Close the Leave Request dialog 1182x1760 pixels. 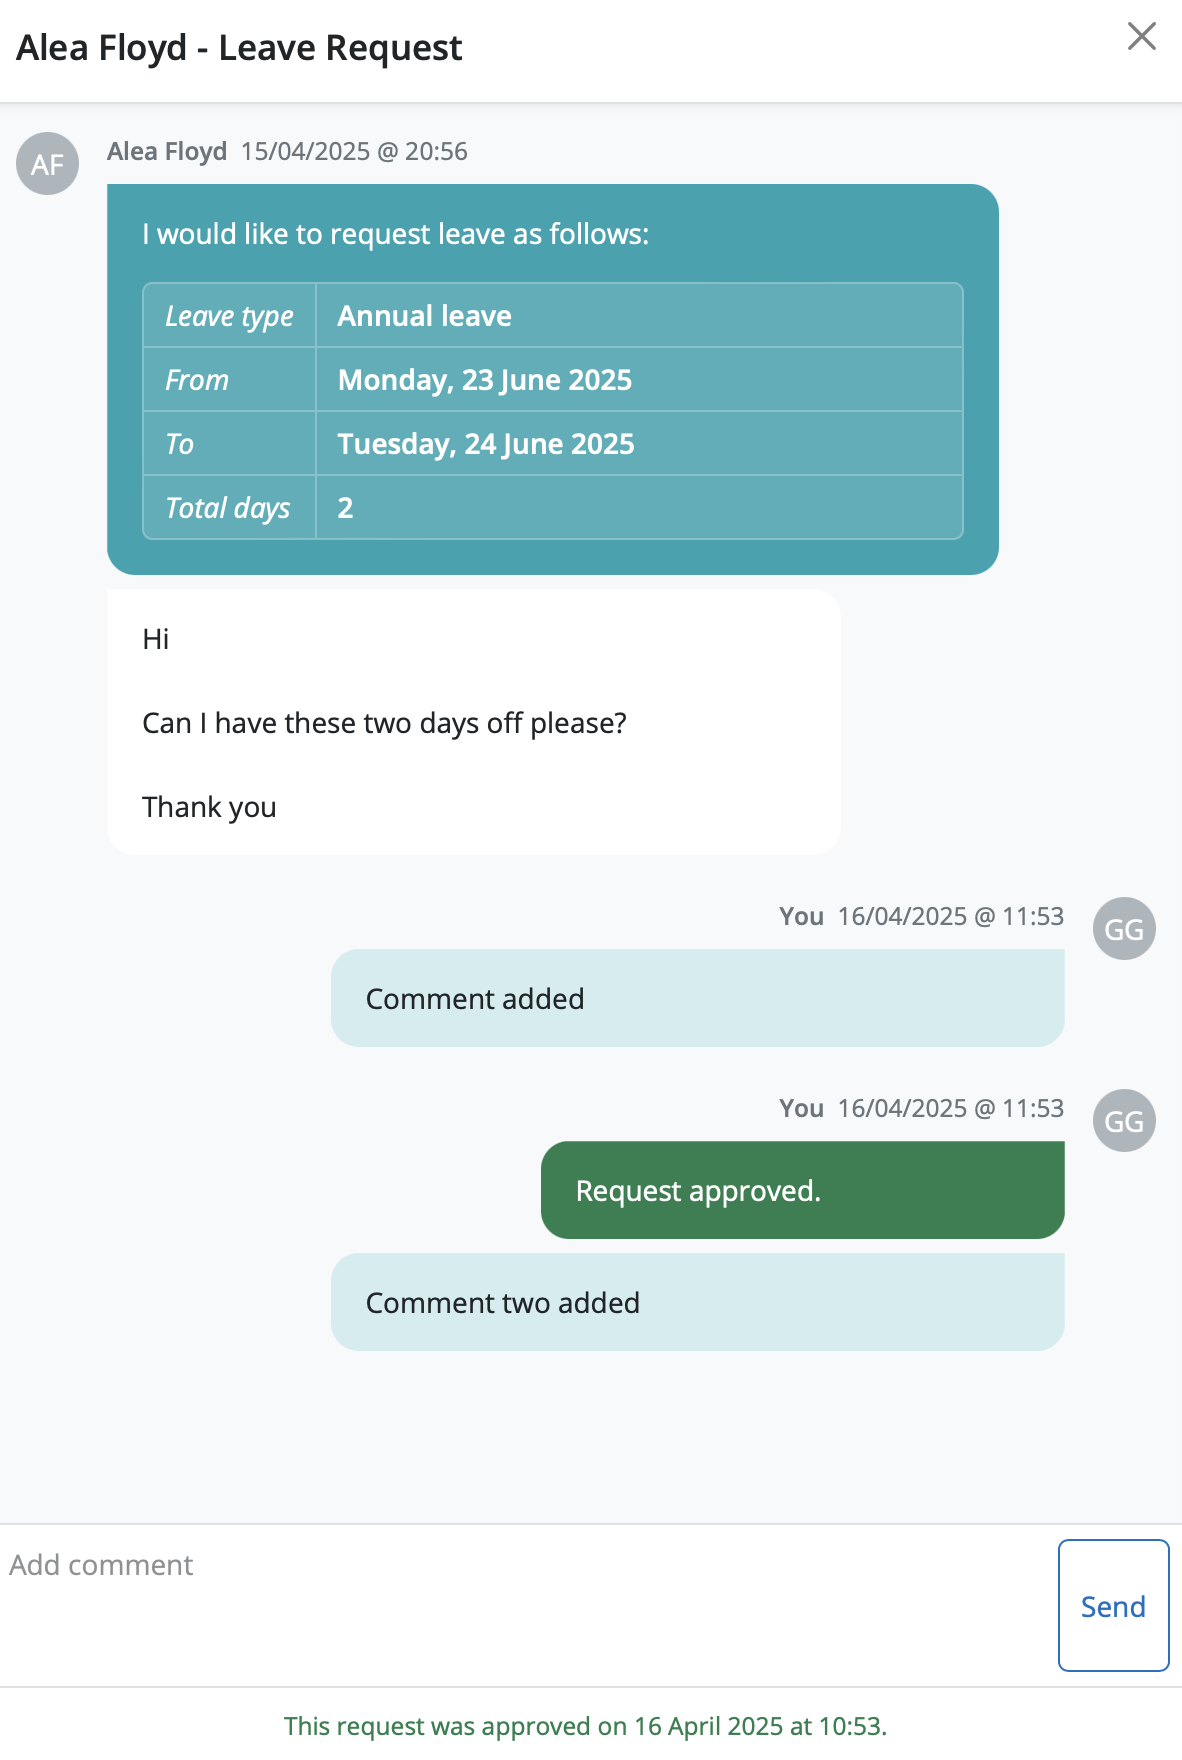click(x=1141, y=37)
